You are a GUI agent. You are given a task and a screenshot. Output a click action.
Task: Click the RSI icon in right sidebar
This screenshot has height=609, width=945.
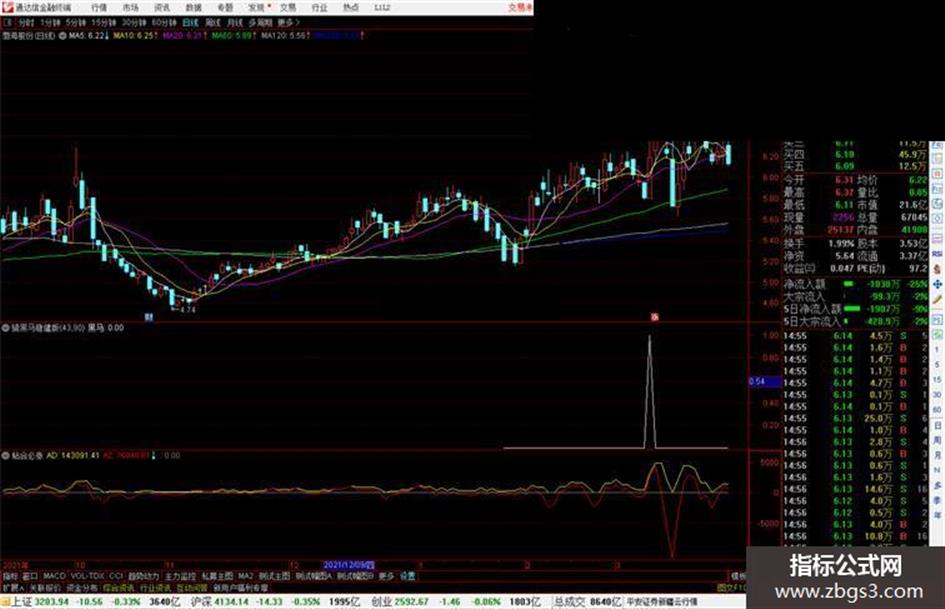937,254
